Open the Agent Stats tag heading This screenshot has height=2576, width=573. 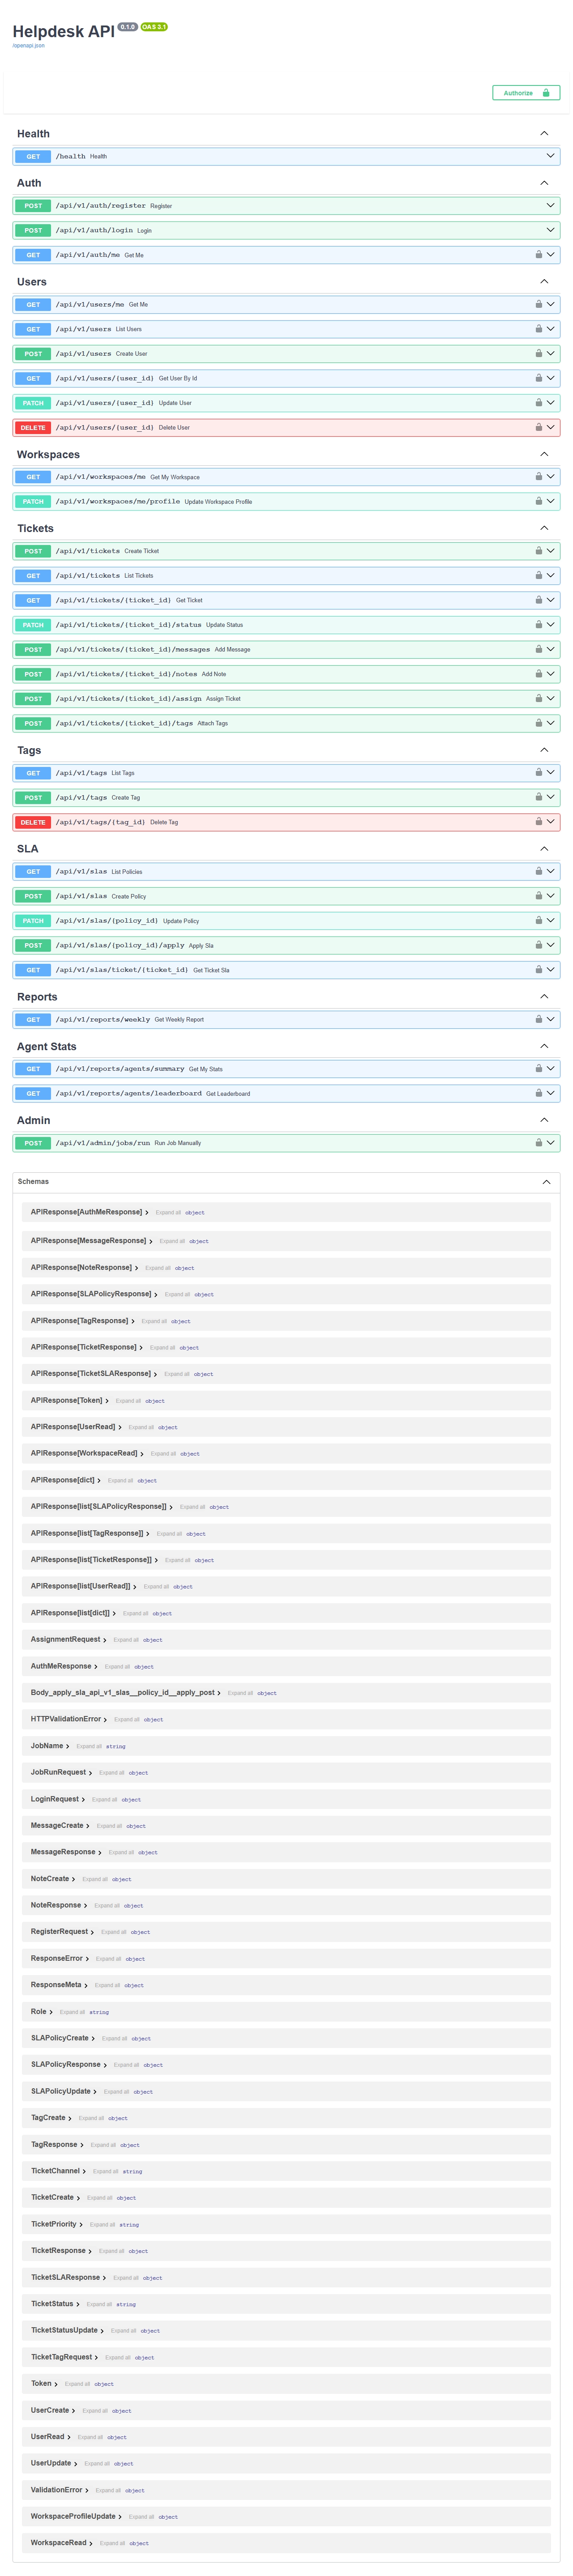[46, 1046]
